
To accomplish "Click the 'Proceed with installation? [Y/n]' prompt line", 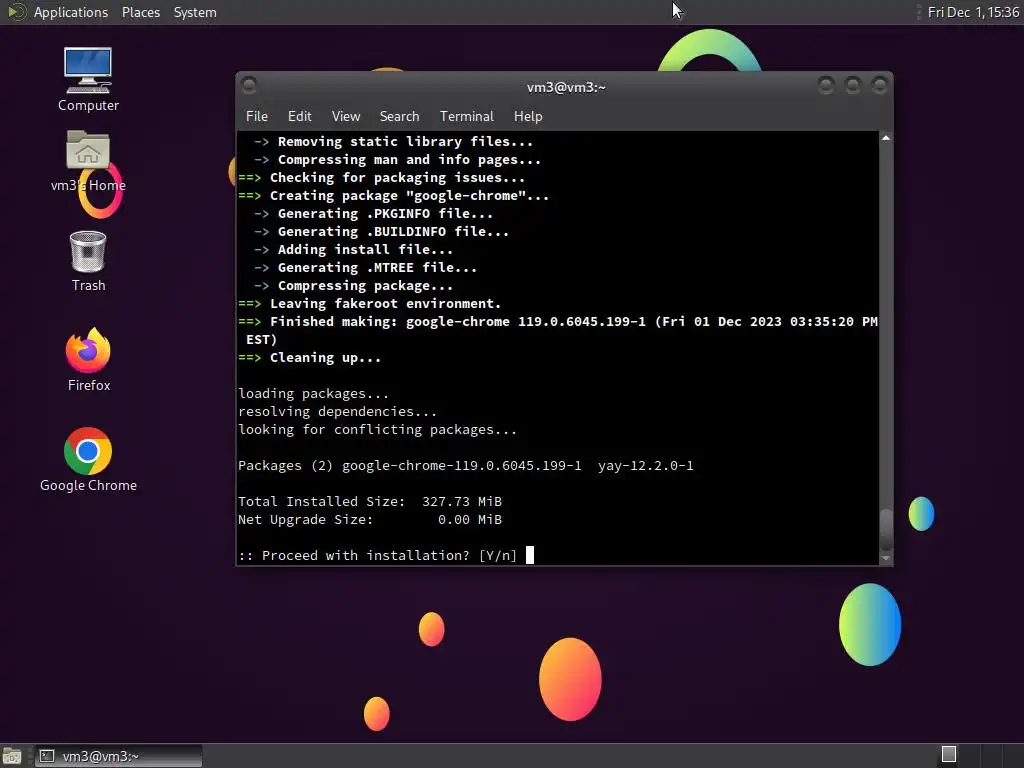I will 377,556.
